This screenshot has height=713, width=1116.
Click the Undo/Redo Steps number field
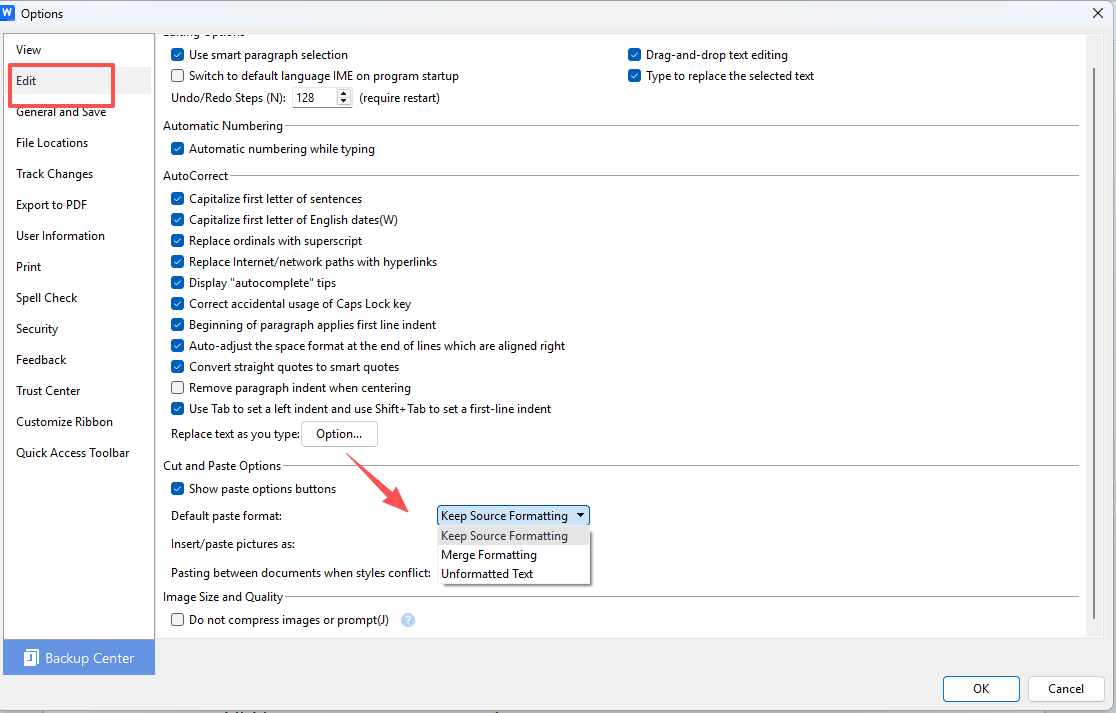314,98
